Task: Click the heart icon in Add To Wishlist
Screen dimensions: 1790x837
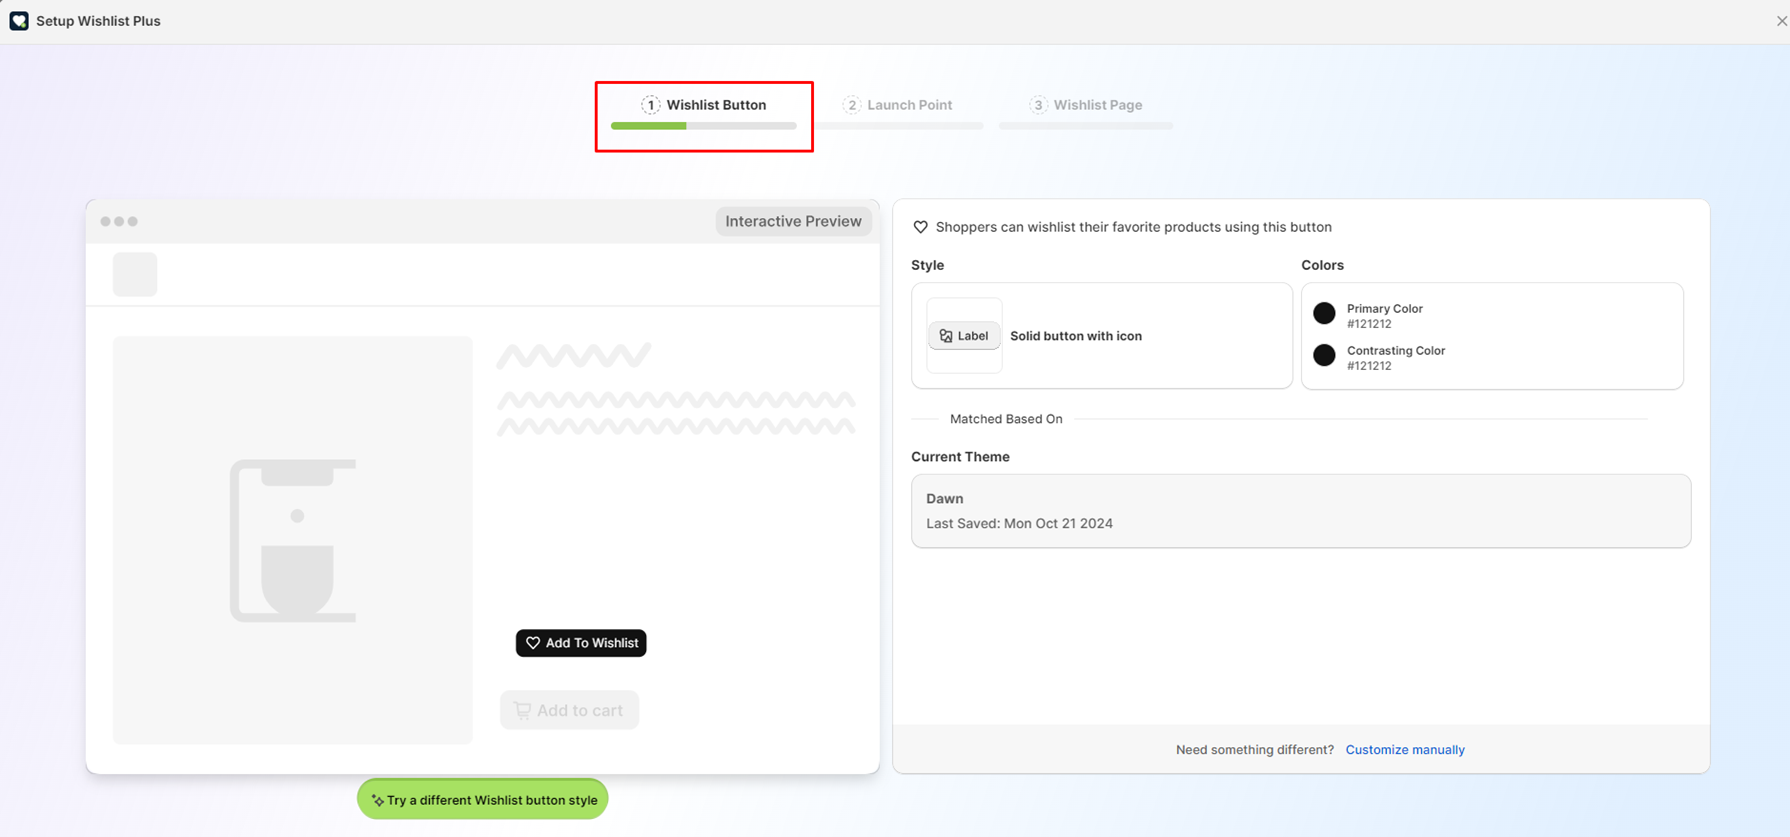Action: pos(533,643)
